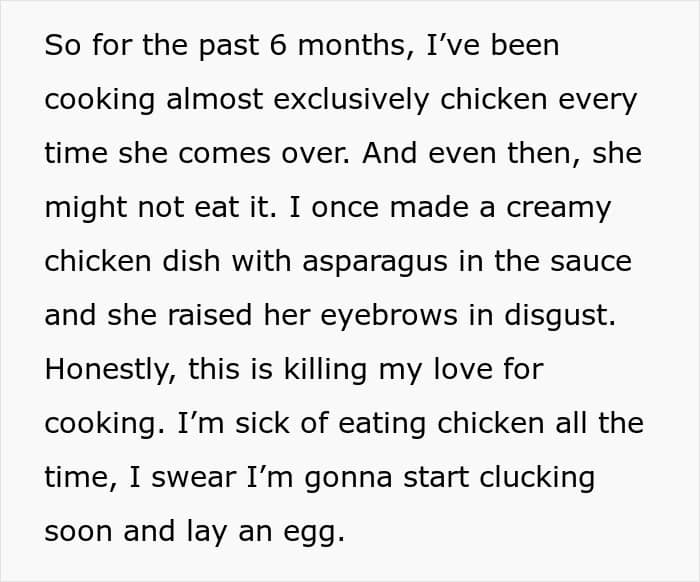
Task: Click the word "comes" in third line
Action: point(225,154)
